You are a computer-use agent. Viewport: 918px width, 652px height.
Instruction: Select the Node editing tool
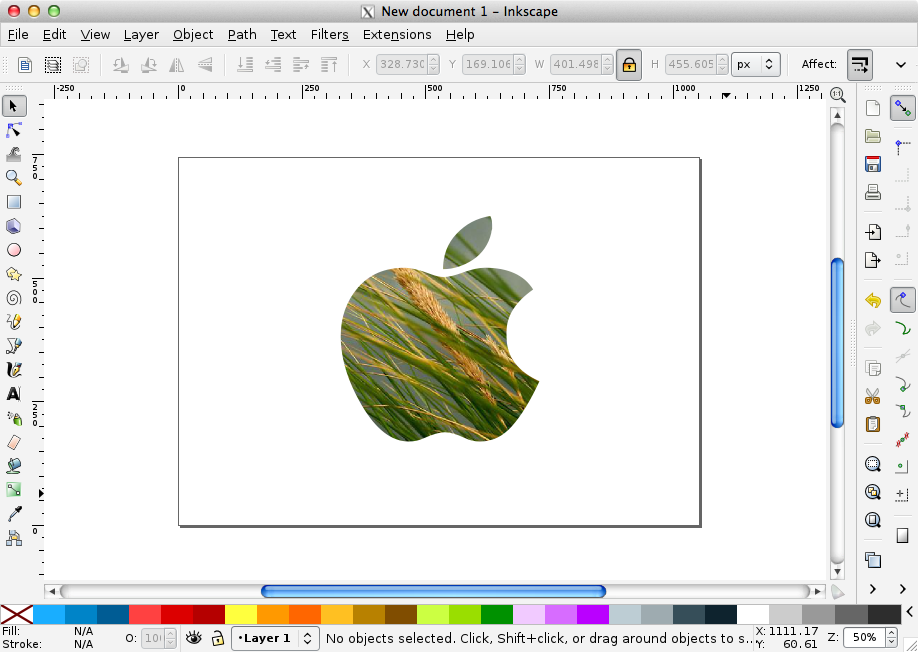13,130
